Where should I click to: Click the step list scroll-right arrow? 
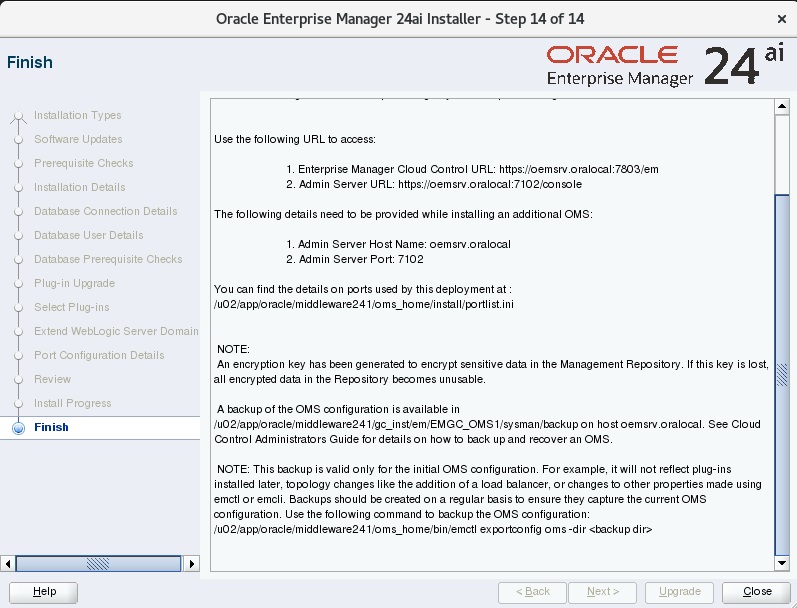[x=192, y=563]
